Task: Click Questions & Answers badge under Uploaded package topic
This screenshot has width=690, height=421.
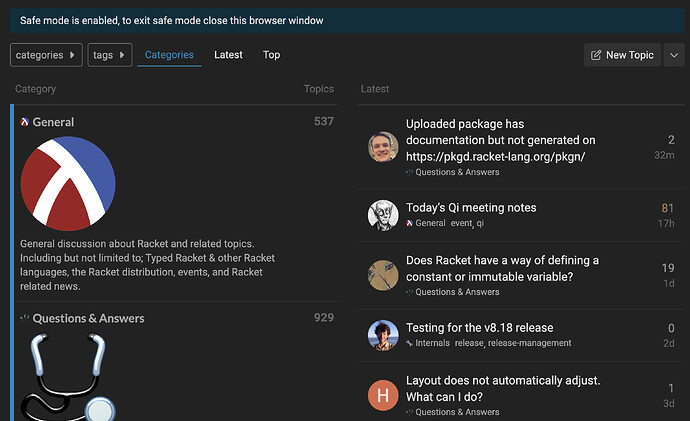Action: coord(452,172)
